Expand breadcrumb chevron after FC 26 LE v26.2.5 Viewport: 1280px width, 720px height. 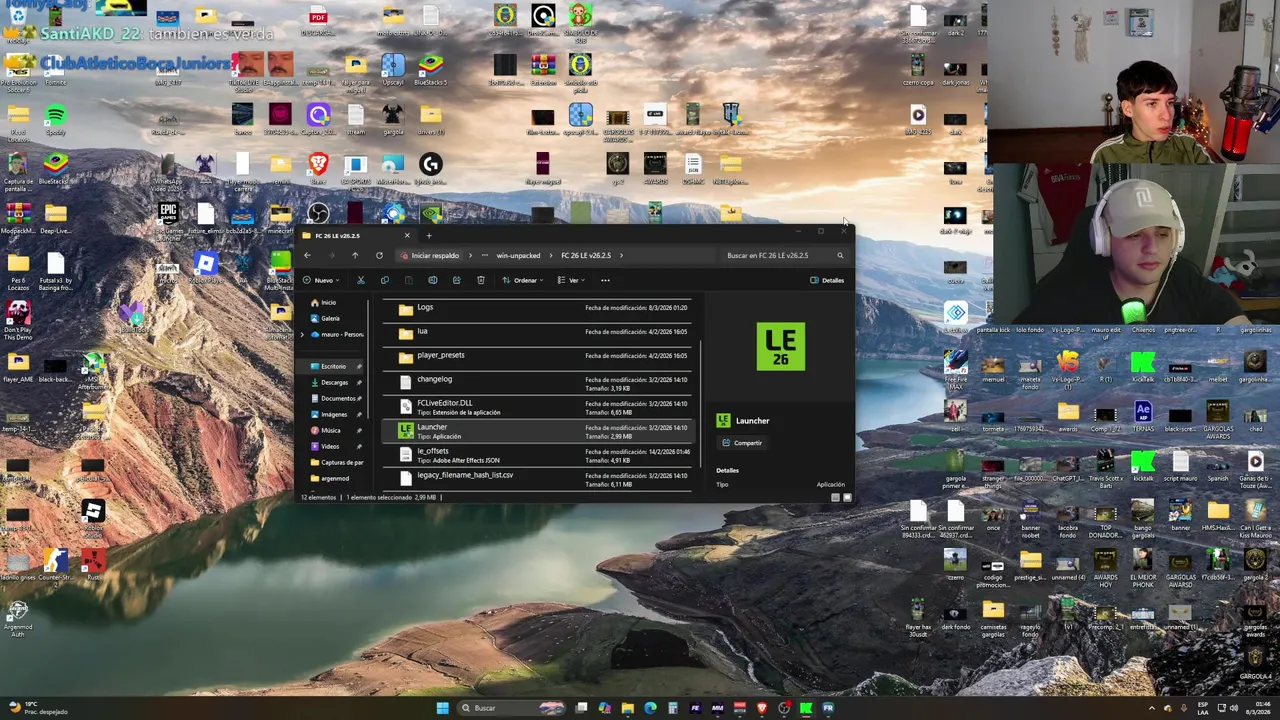[621, 255]
